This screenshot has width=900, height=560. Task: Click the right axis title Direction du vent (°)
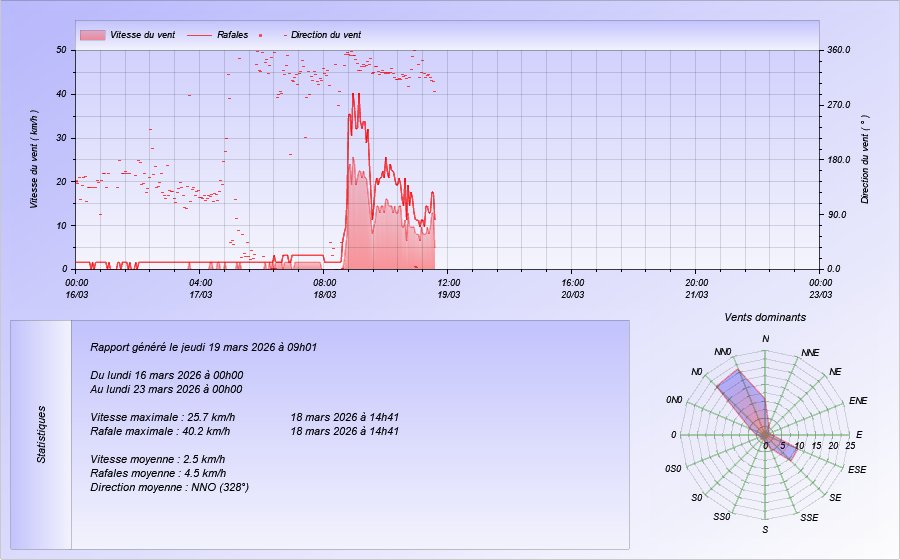(x=865, y=159)
